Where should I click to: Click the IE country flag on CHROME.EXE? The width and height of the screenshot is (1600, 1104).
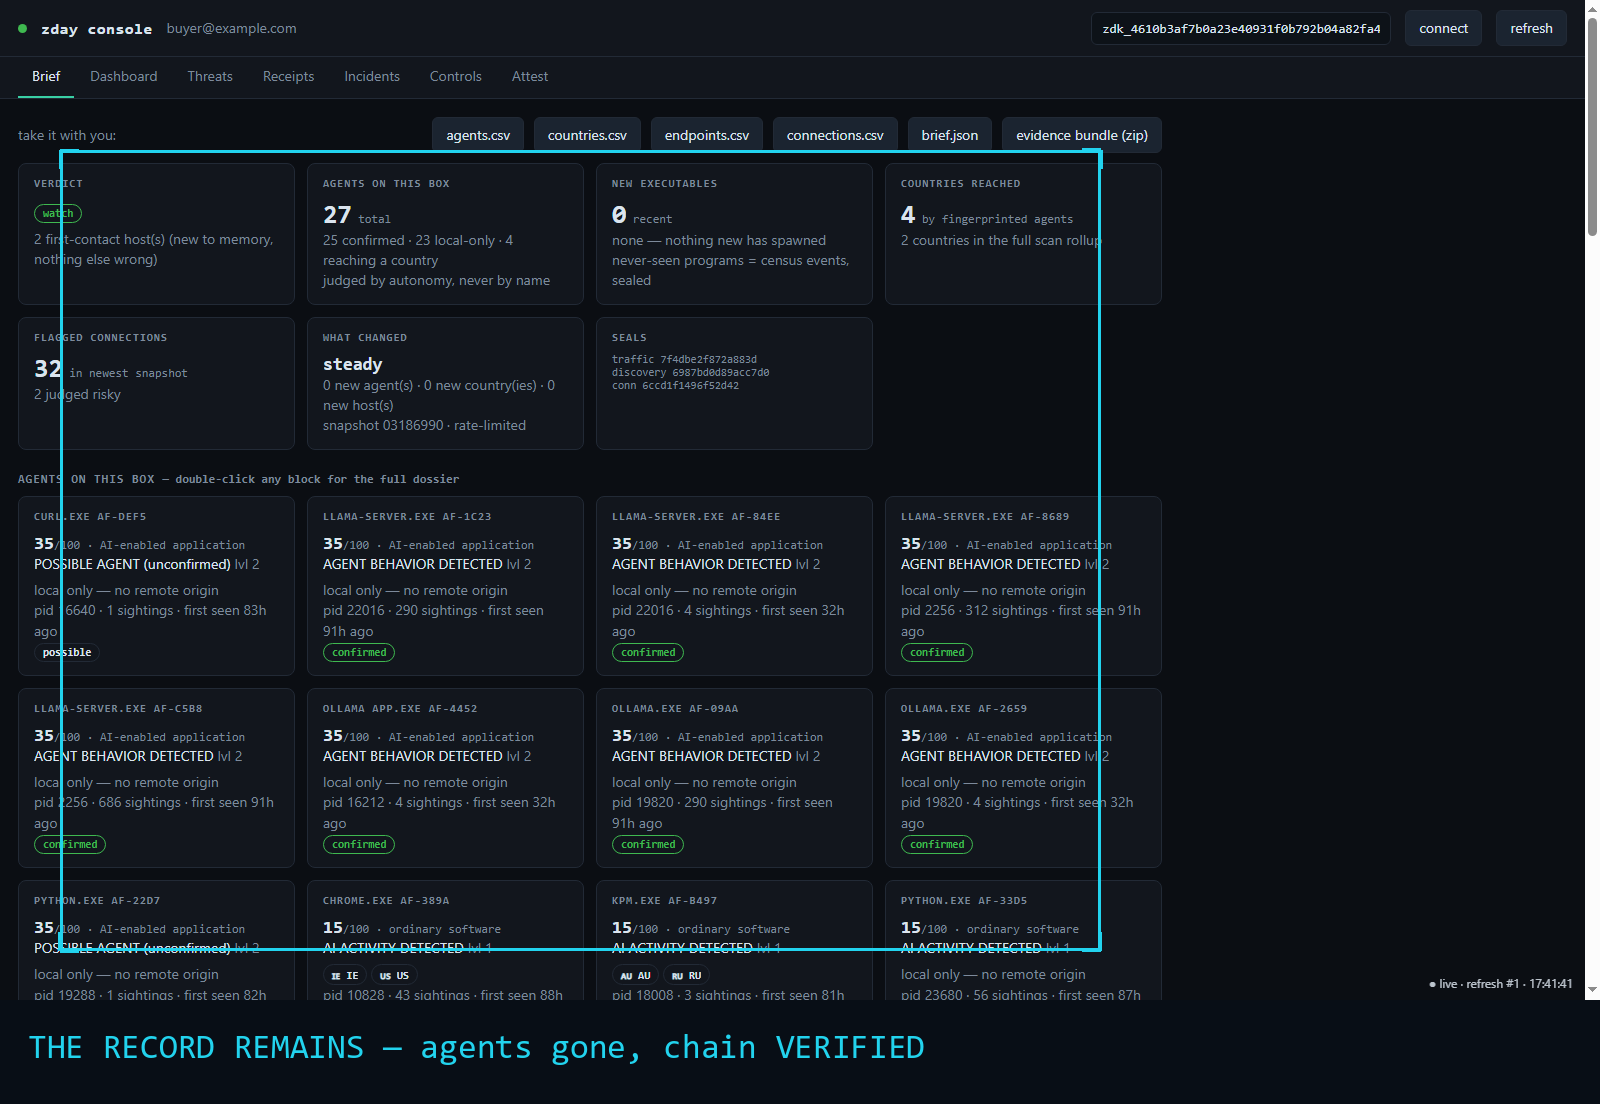point(345,976)
